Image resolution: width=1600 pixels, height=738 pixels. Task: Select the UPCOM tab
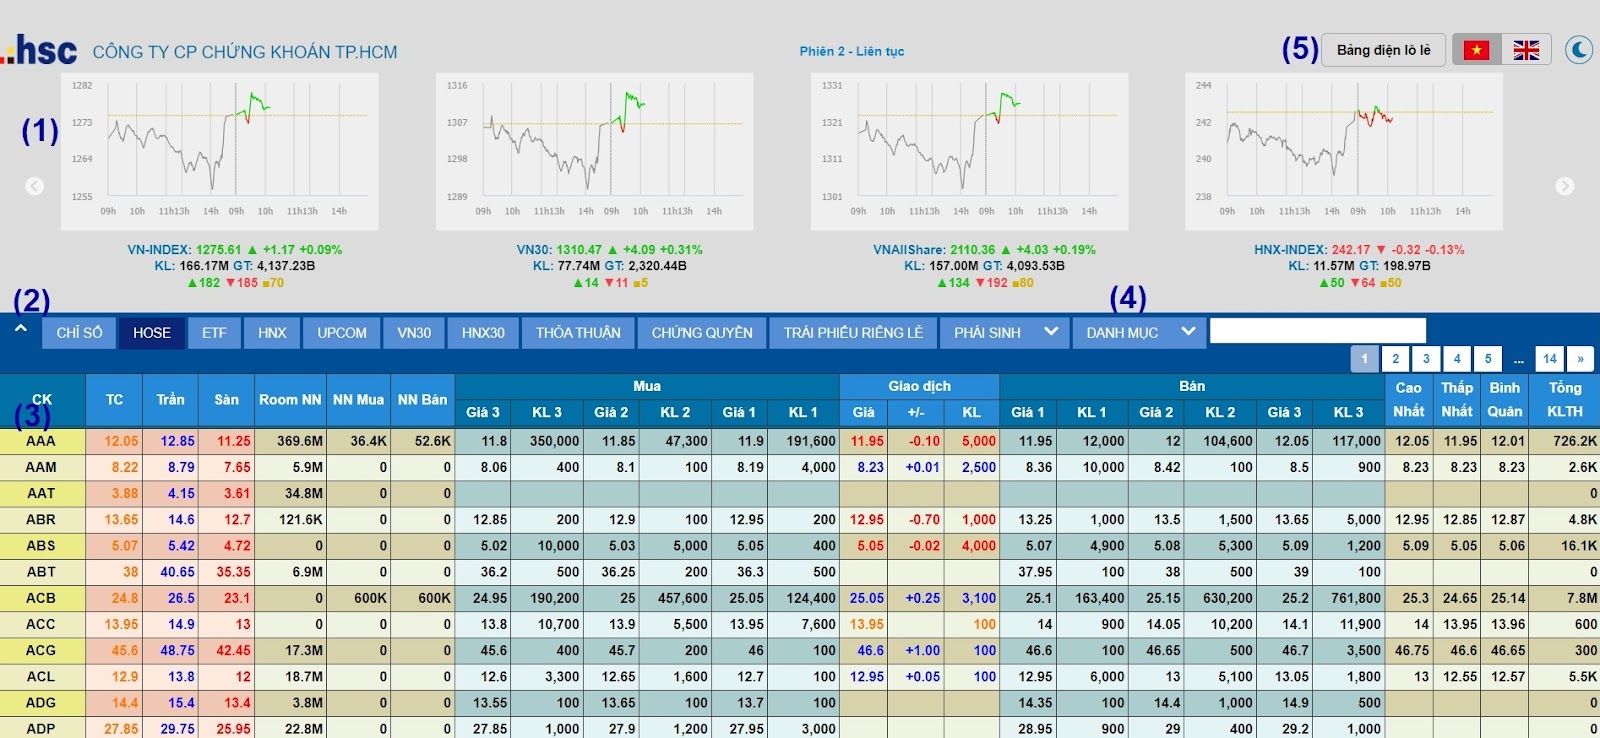[x=342, y=333]
